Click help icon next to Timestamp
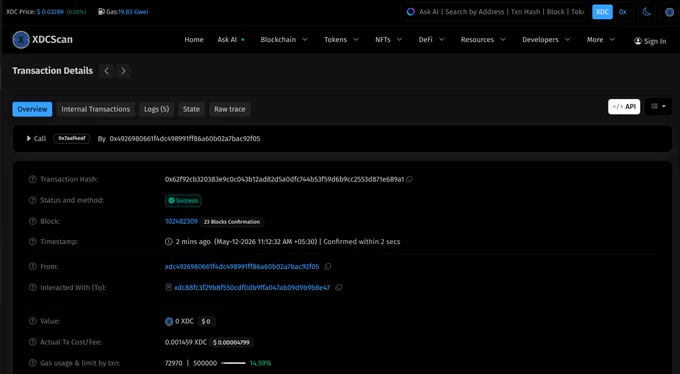 coord(33,242)
